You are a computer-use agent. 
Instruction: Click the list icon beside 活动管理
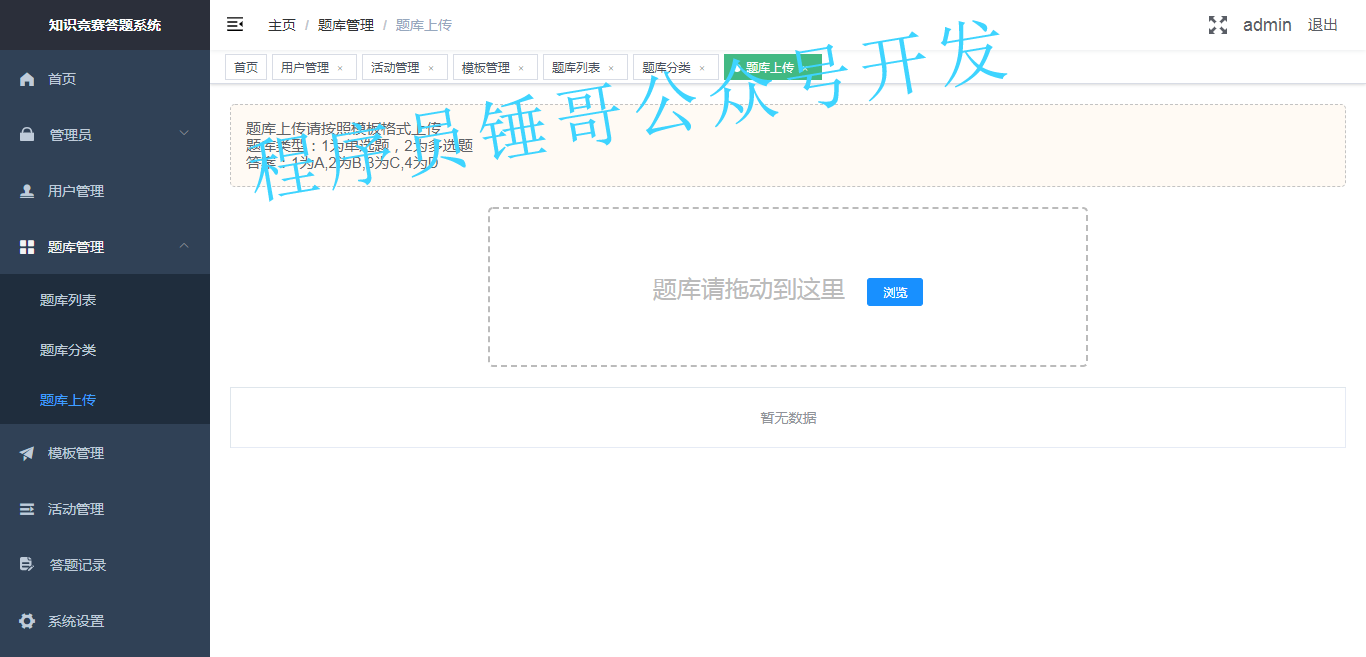pyautogui.click(x=27, y=509)
